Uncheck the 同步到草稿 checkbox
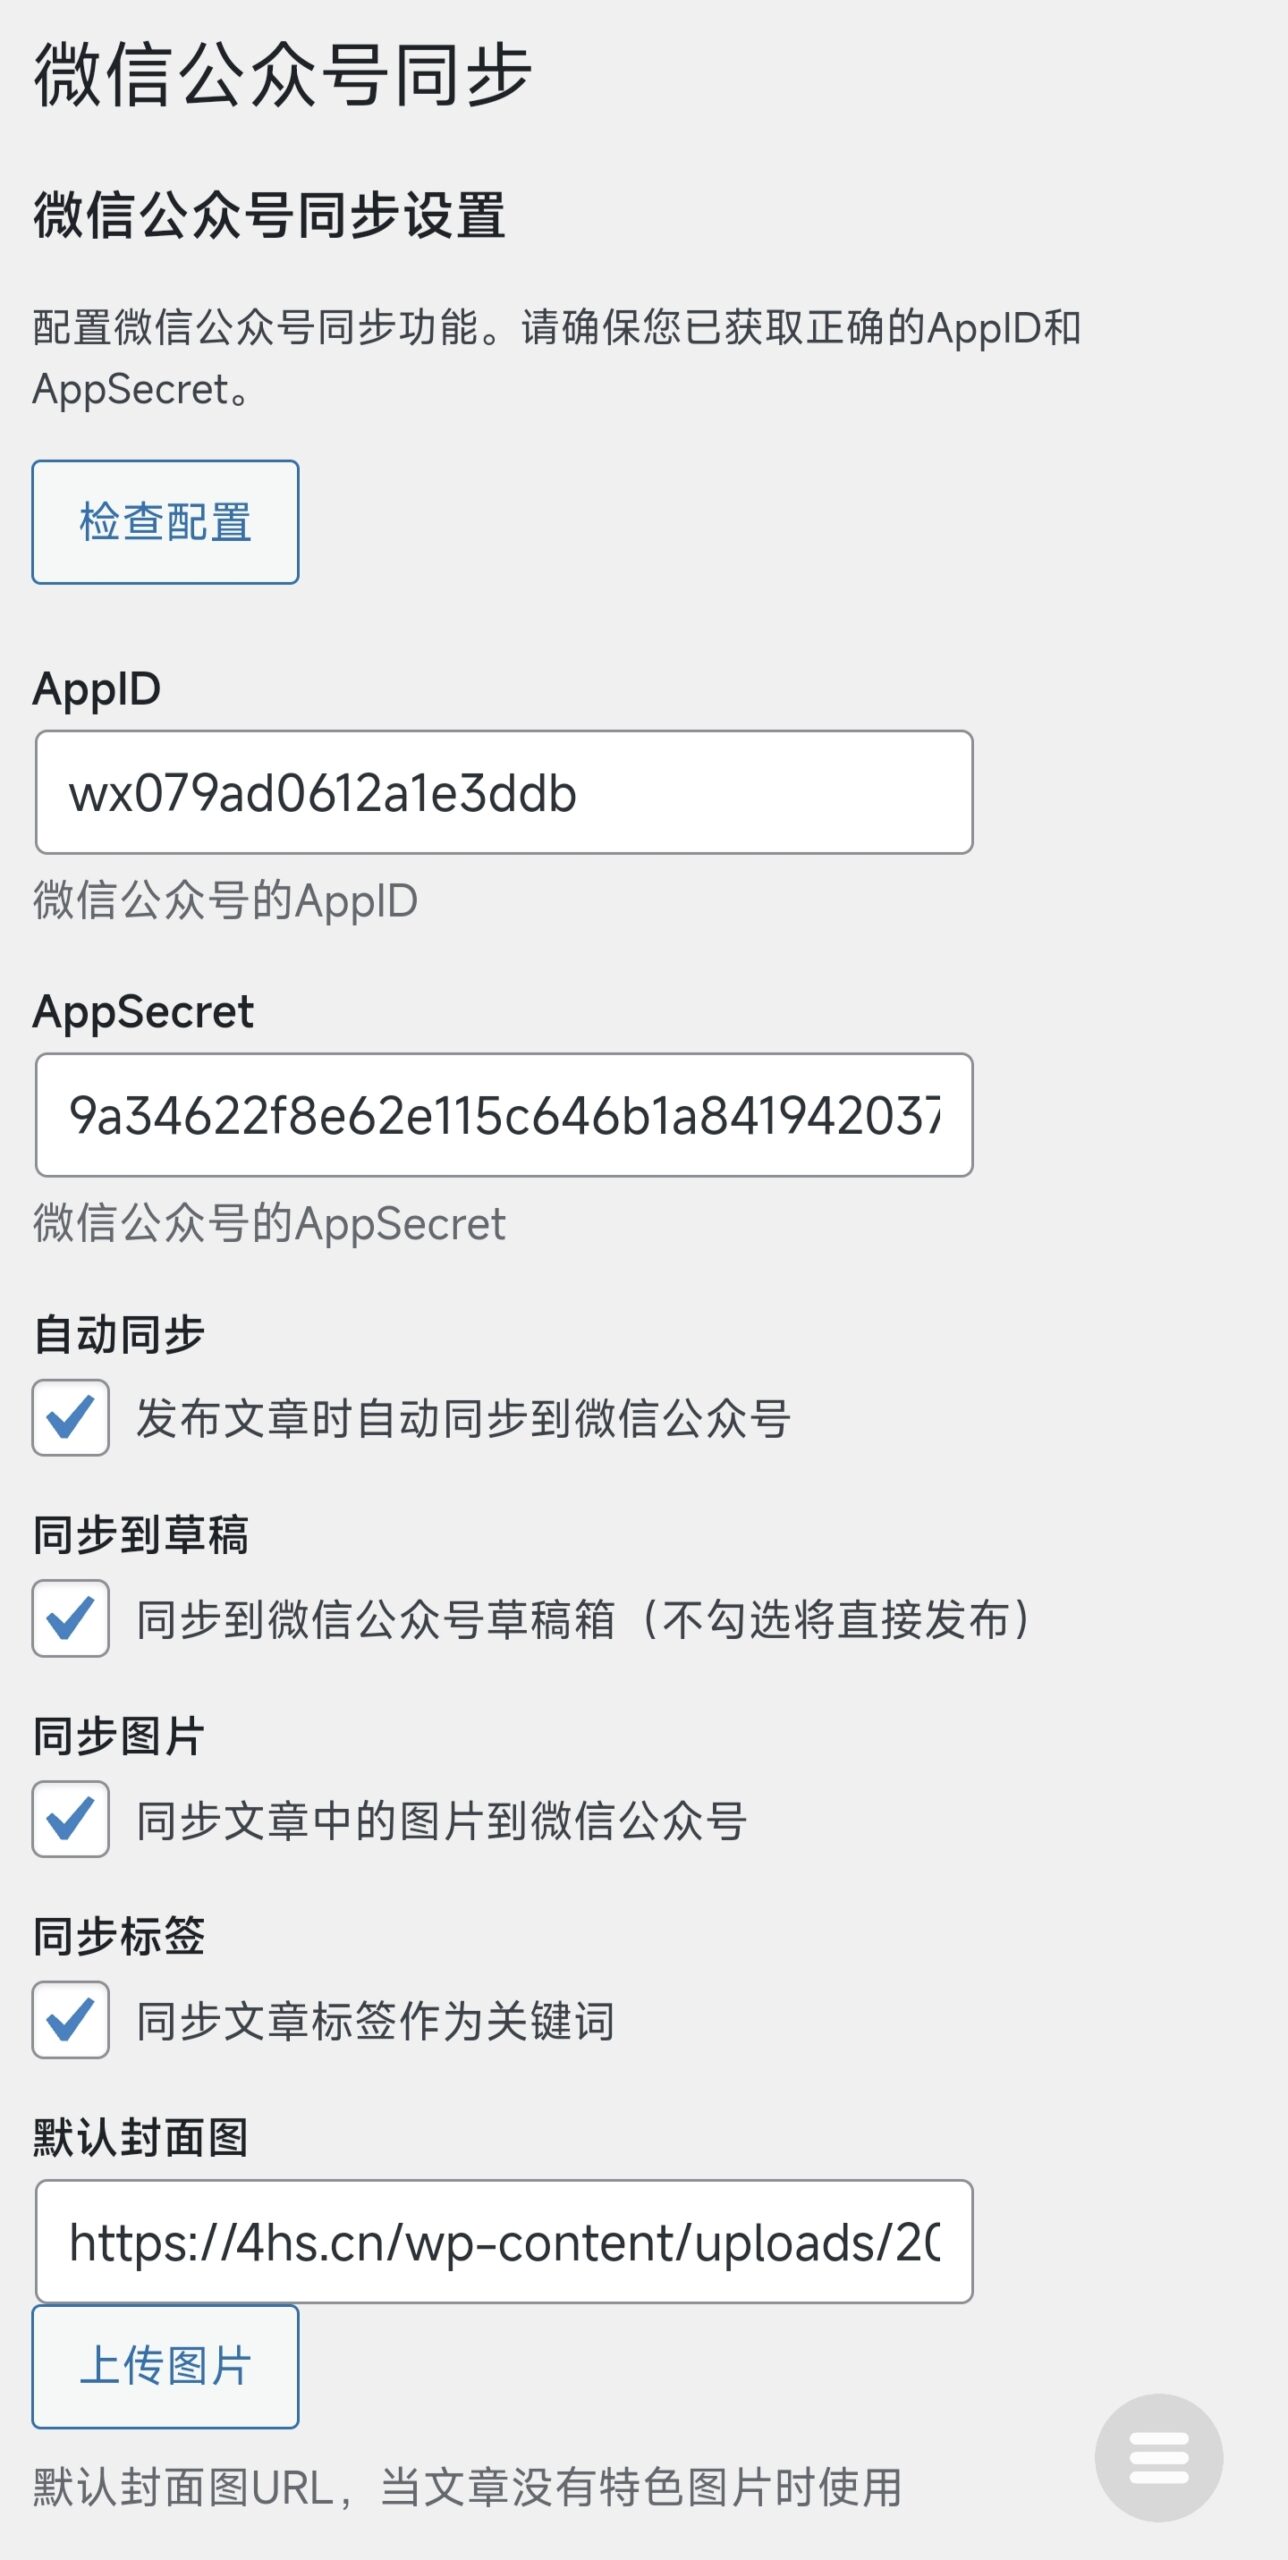 [70, 1618]
